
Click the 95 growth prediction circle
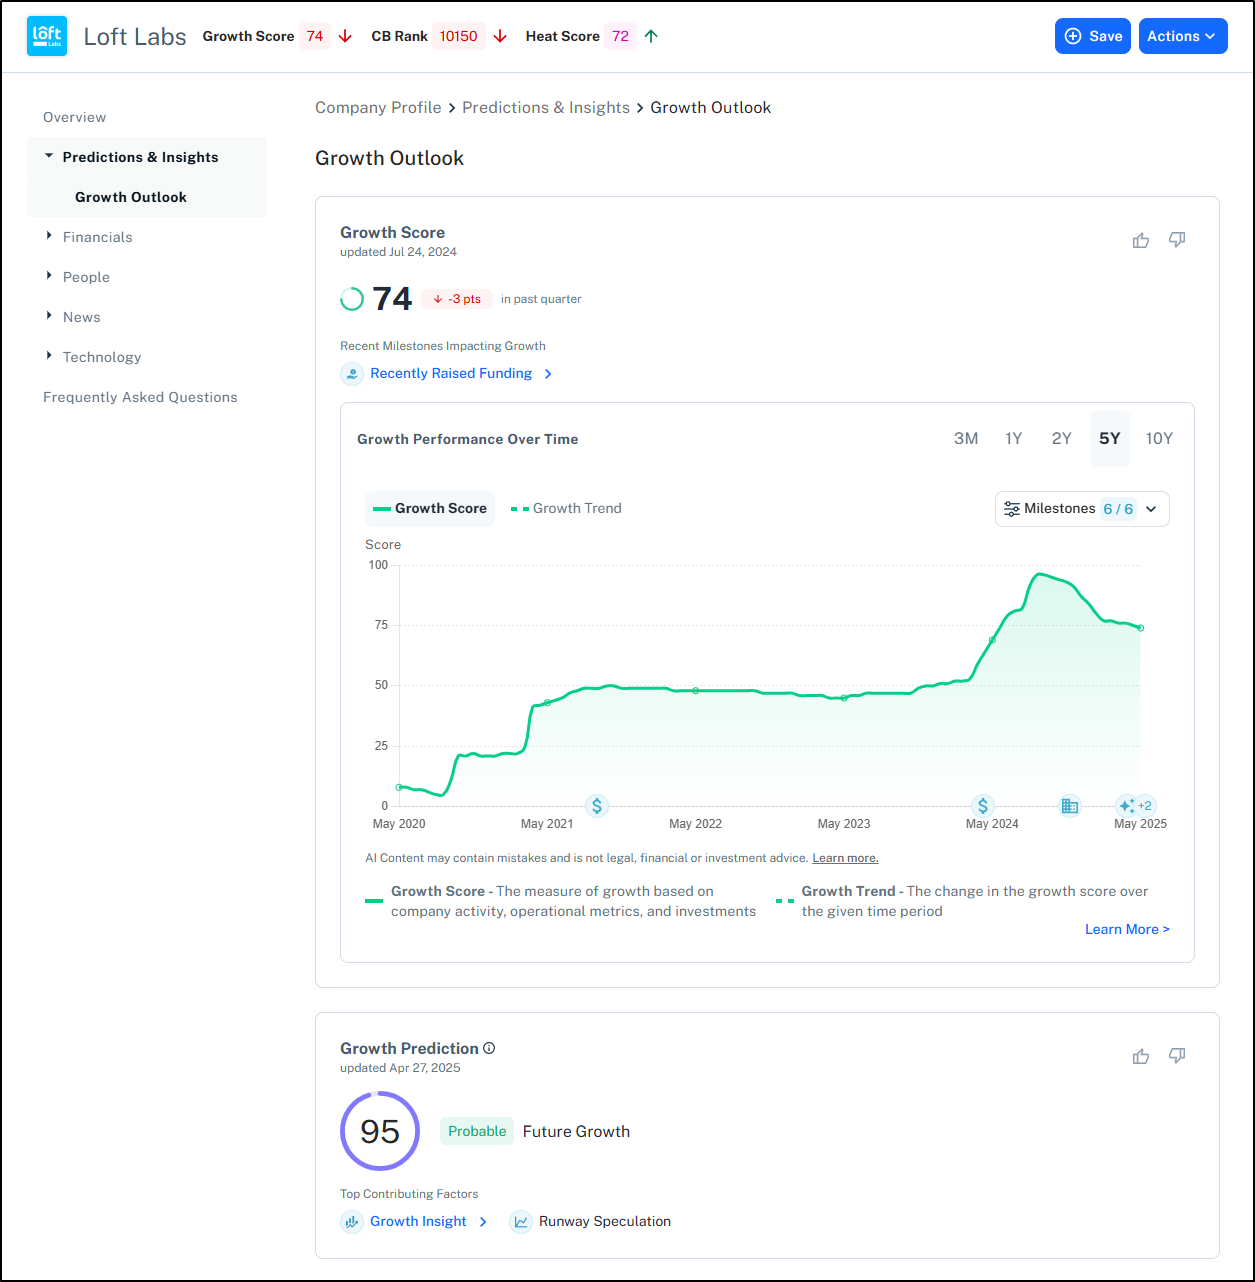click(380, 1131)
